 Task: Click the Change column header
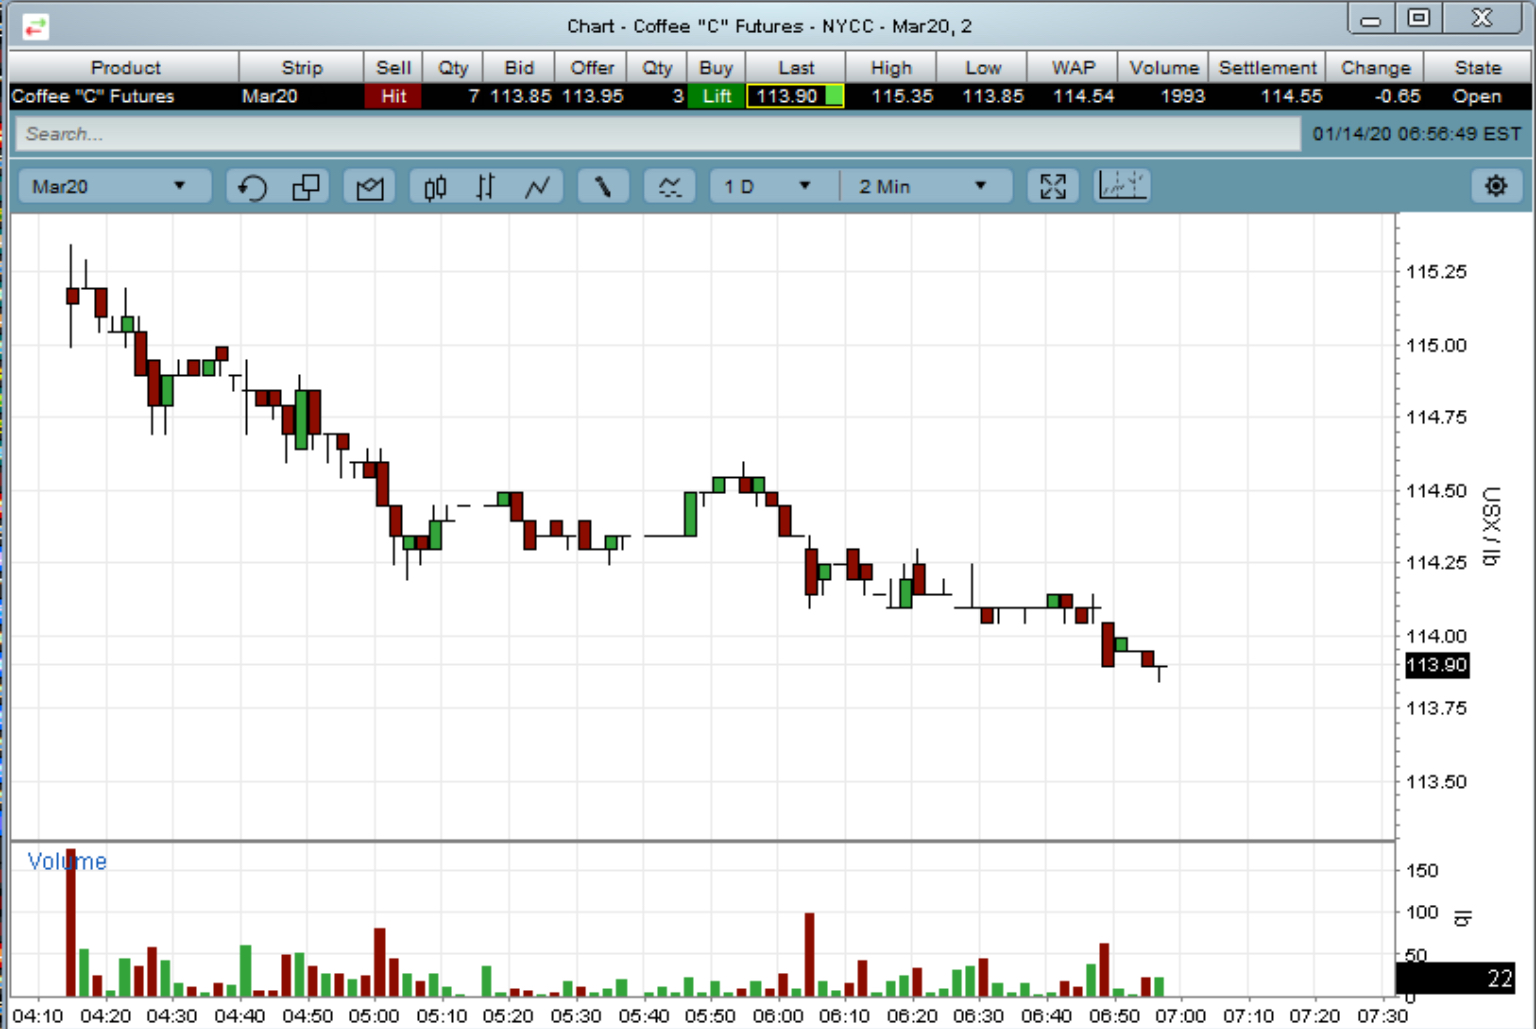click(1376, 68)
